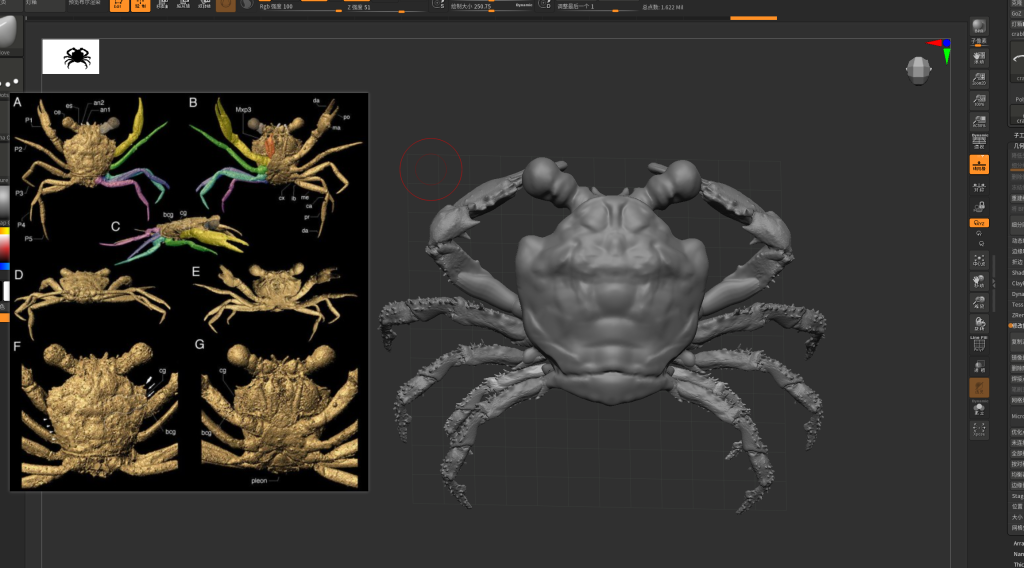The image size is (1024, 568).
Task: Toggle the Local symmetry (开启) button
Action: 979,187
